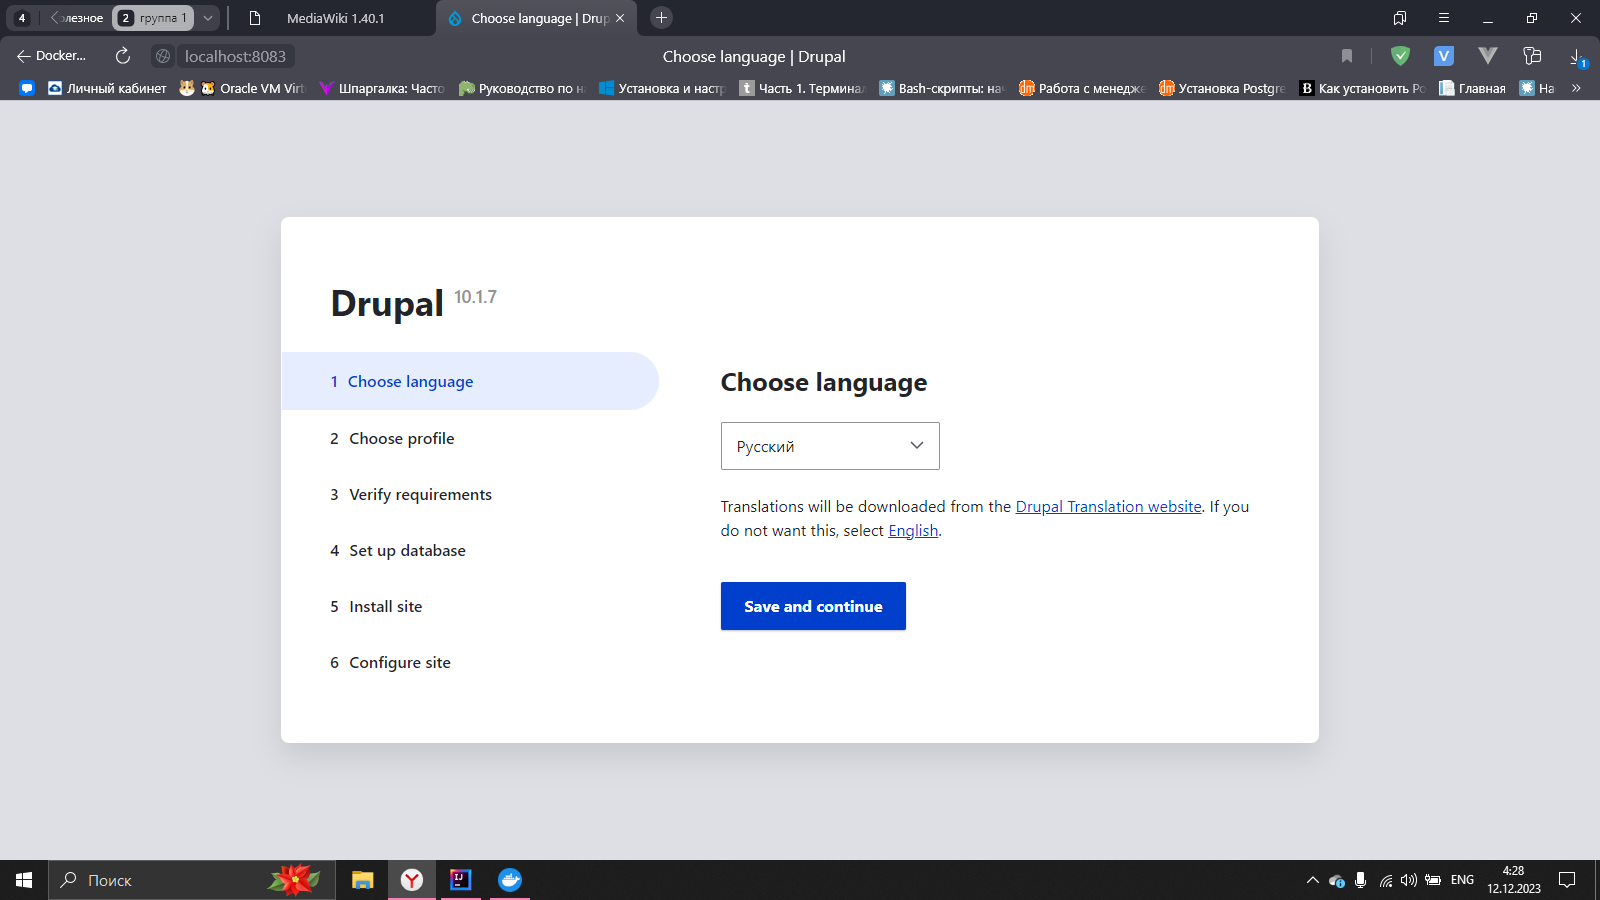
Task: Open Личный кабинет bookmark
Action: point(107,88)
